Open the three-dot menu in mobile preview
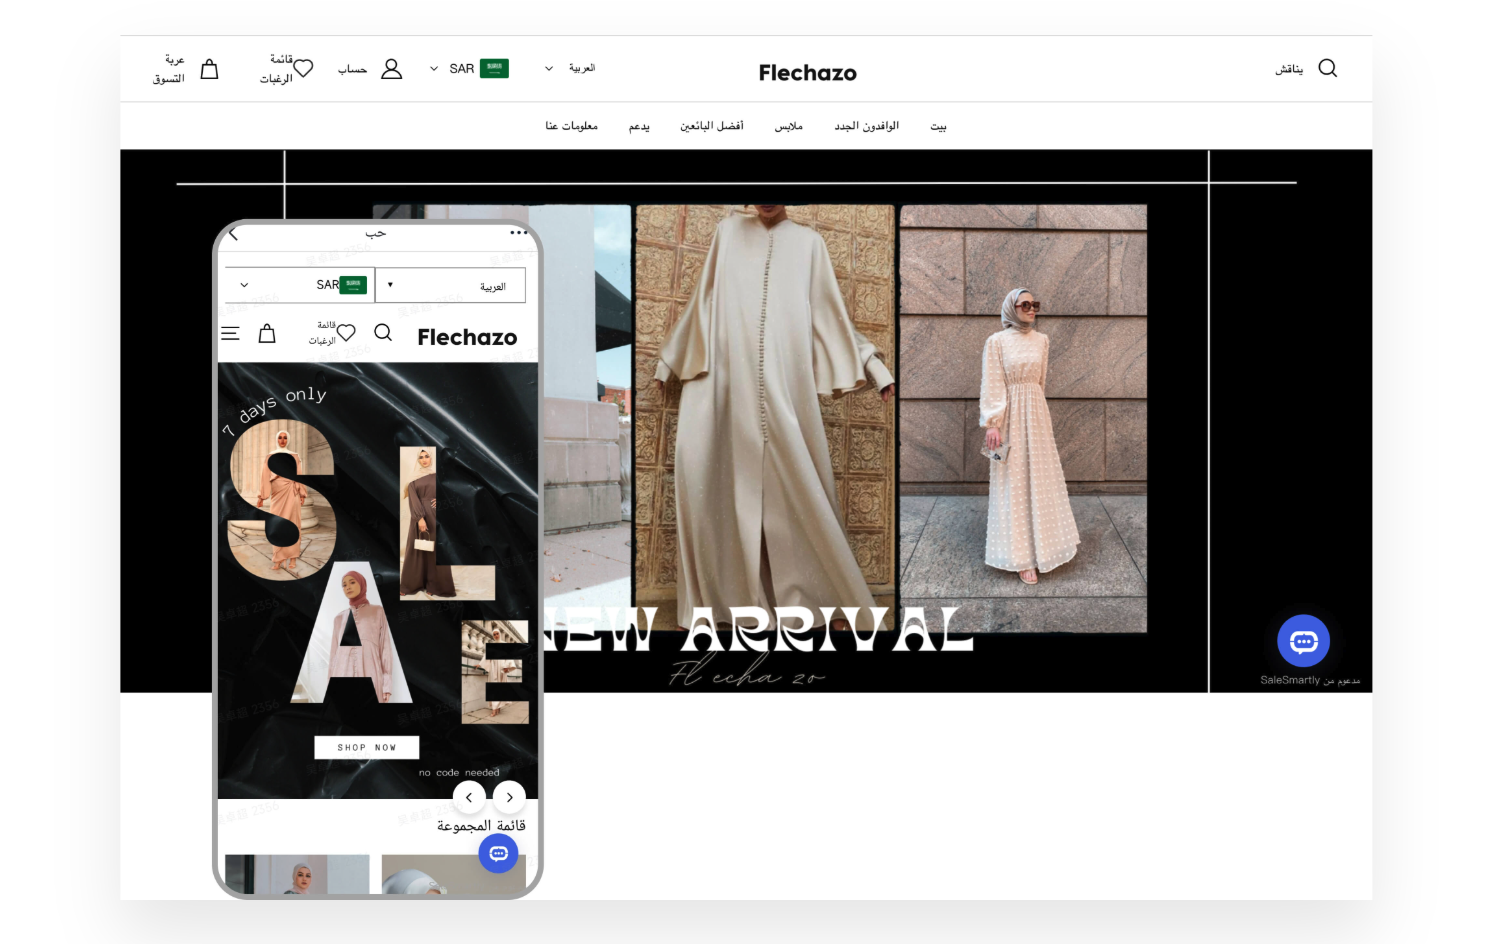1492x944 pixels. click(x=518, y=233)
